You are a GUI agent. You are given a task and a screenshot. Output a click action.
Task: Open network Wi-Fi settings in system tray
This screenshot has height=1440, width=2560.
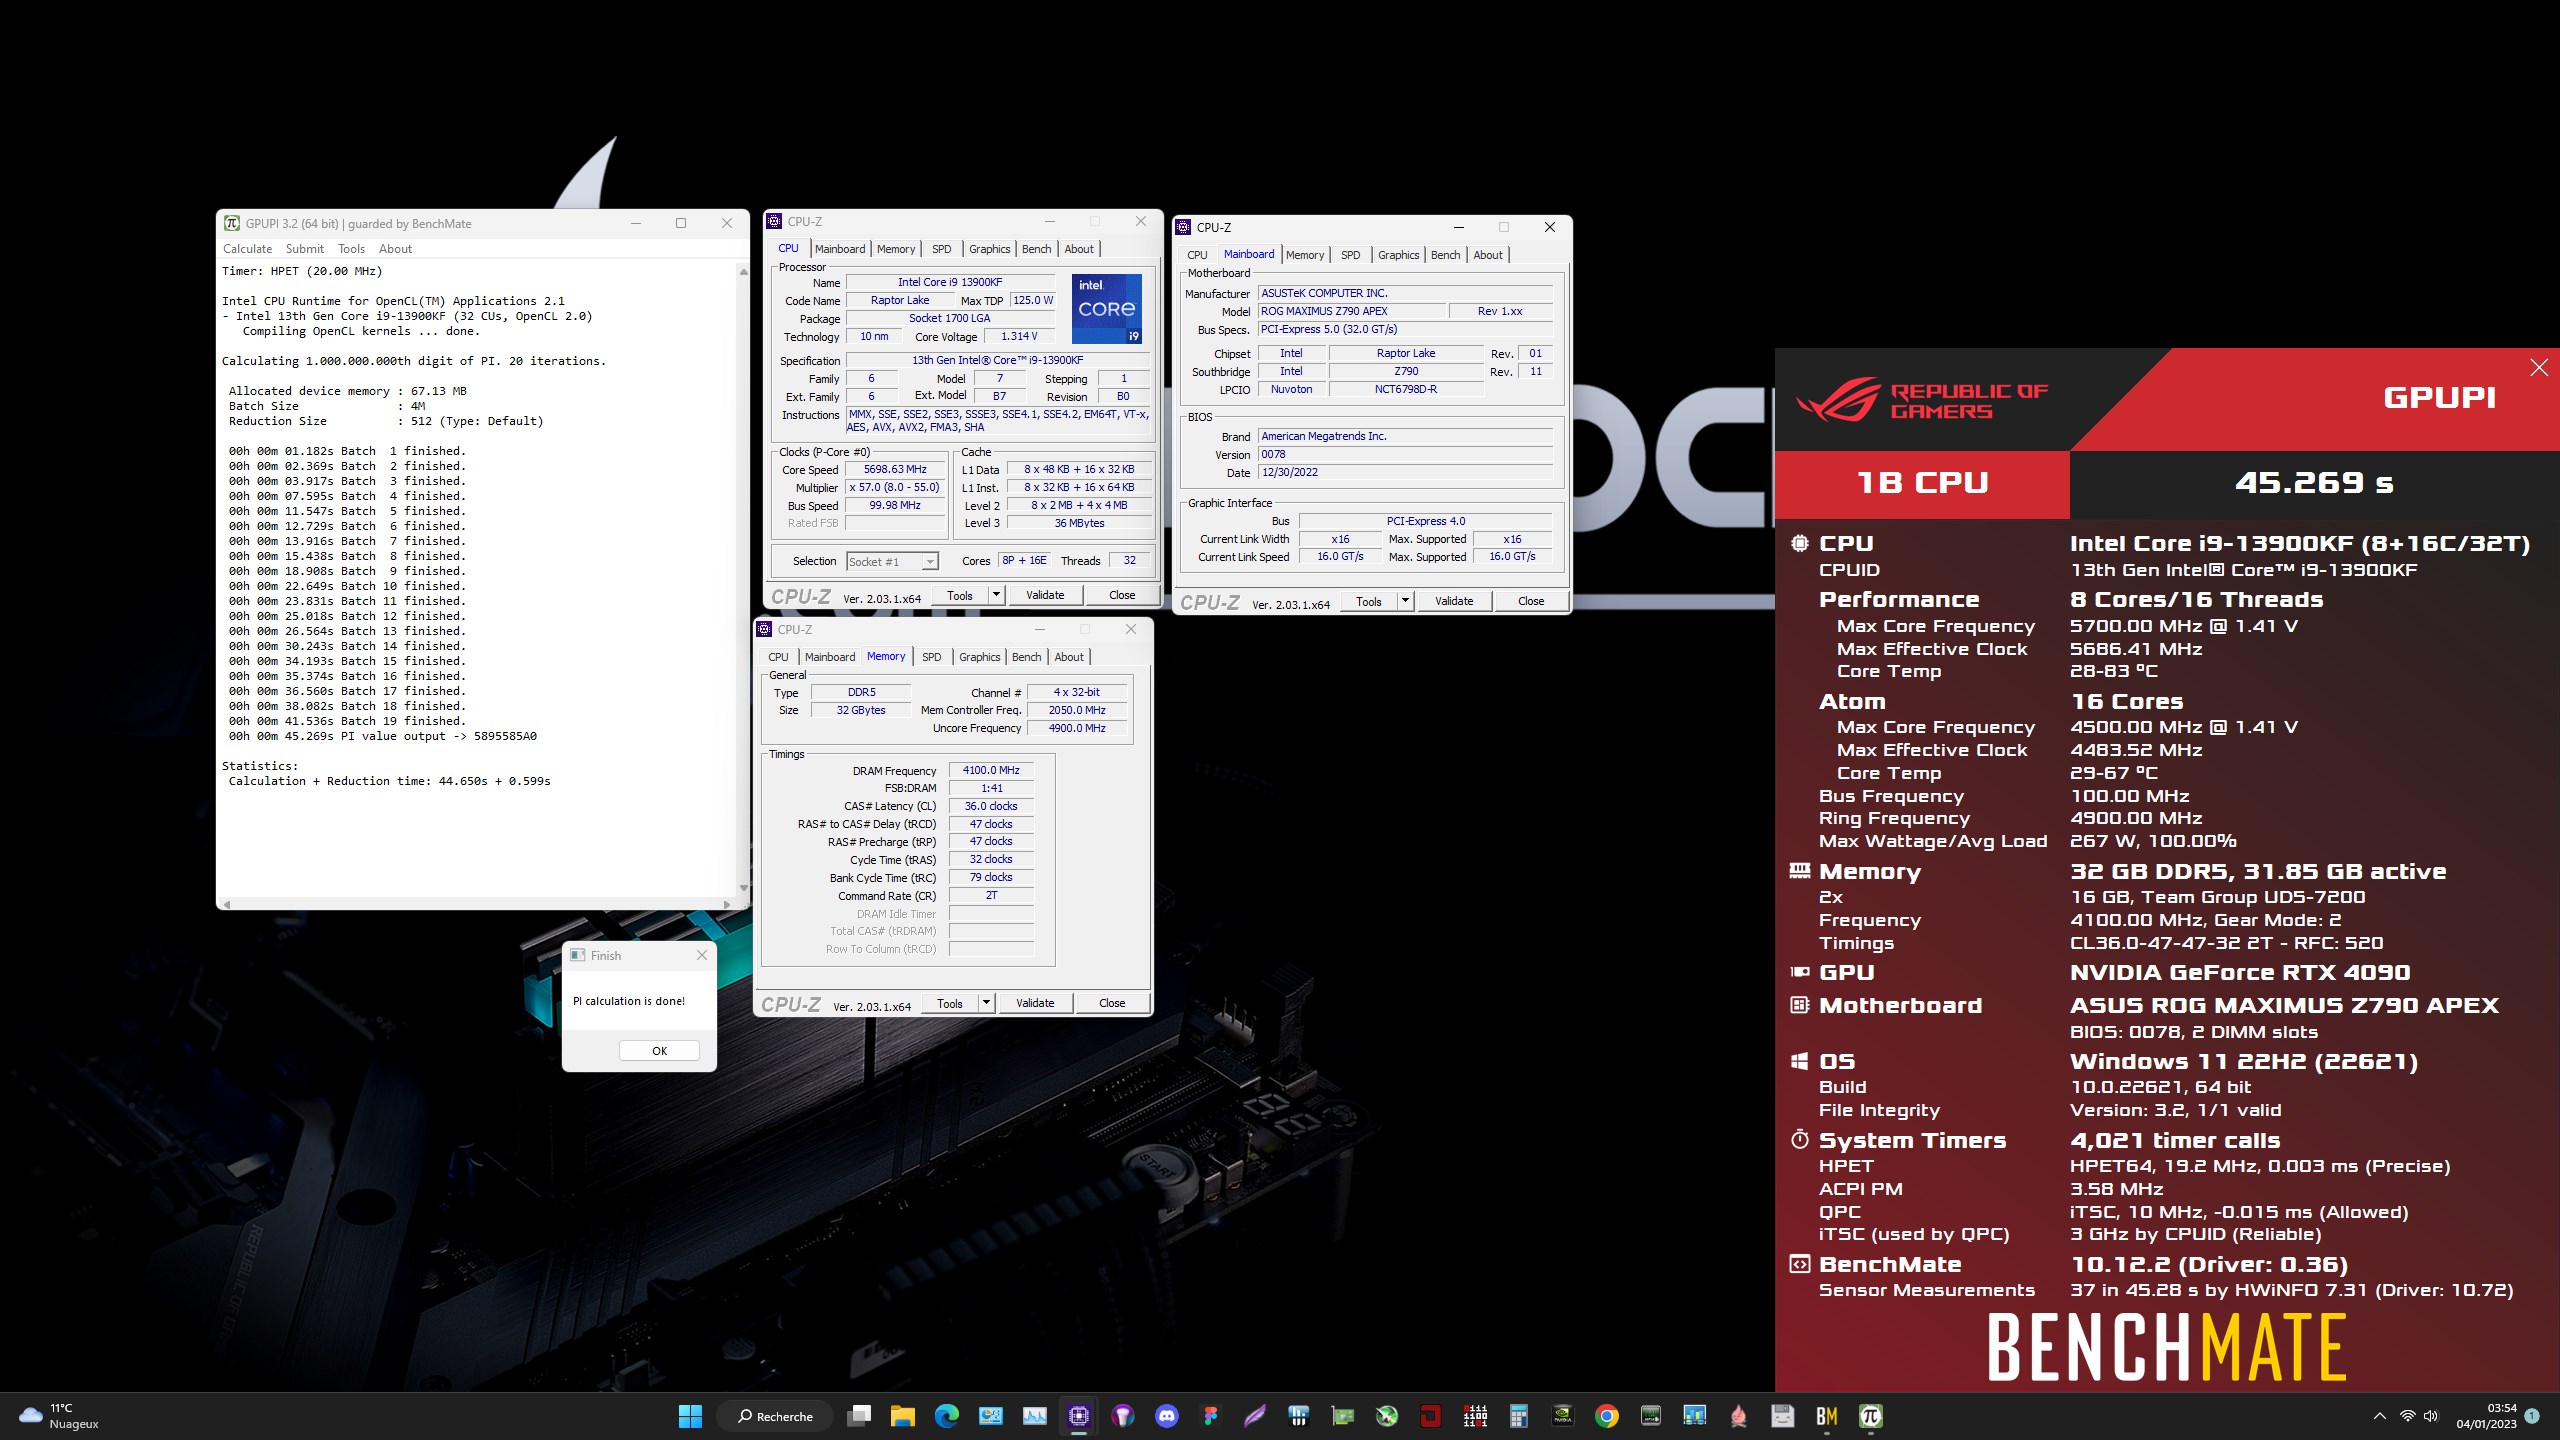[2408, 1416]
